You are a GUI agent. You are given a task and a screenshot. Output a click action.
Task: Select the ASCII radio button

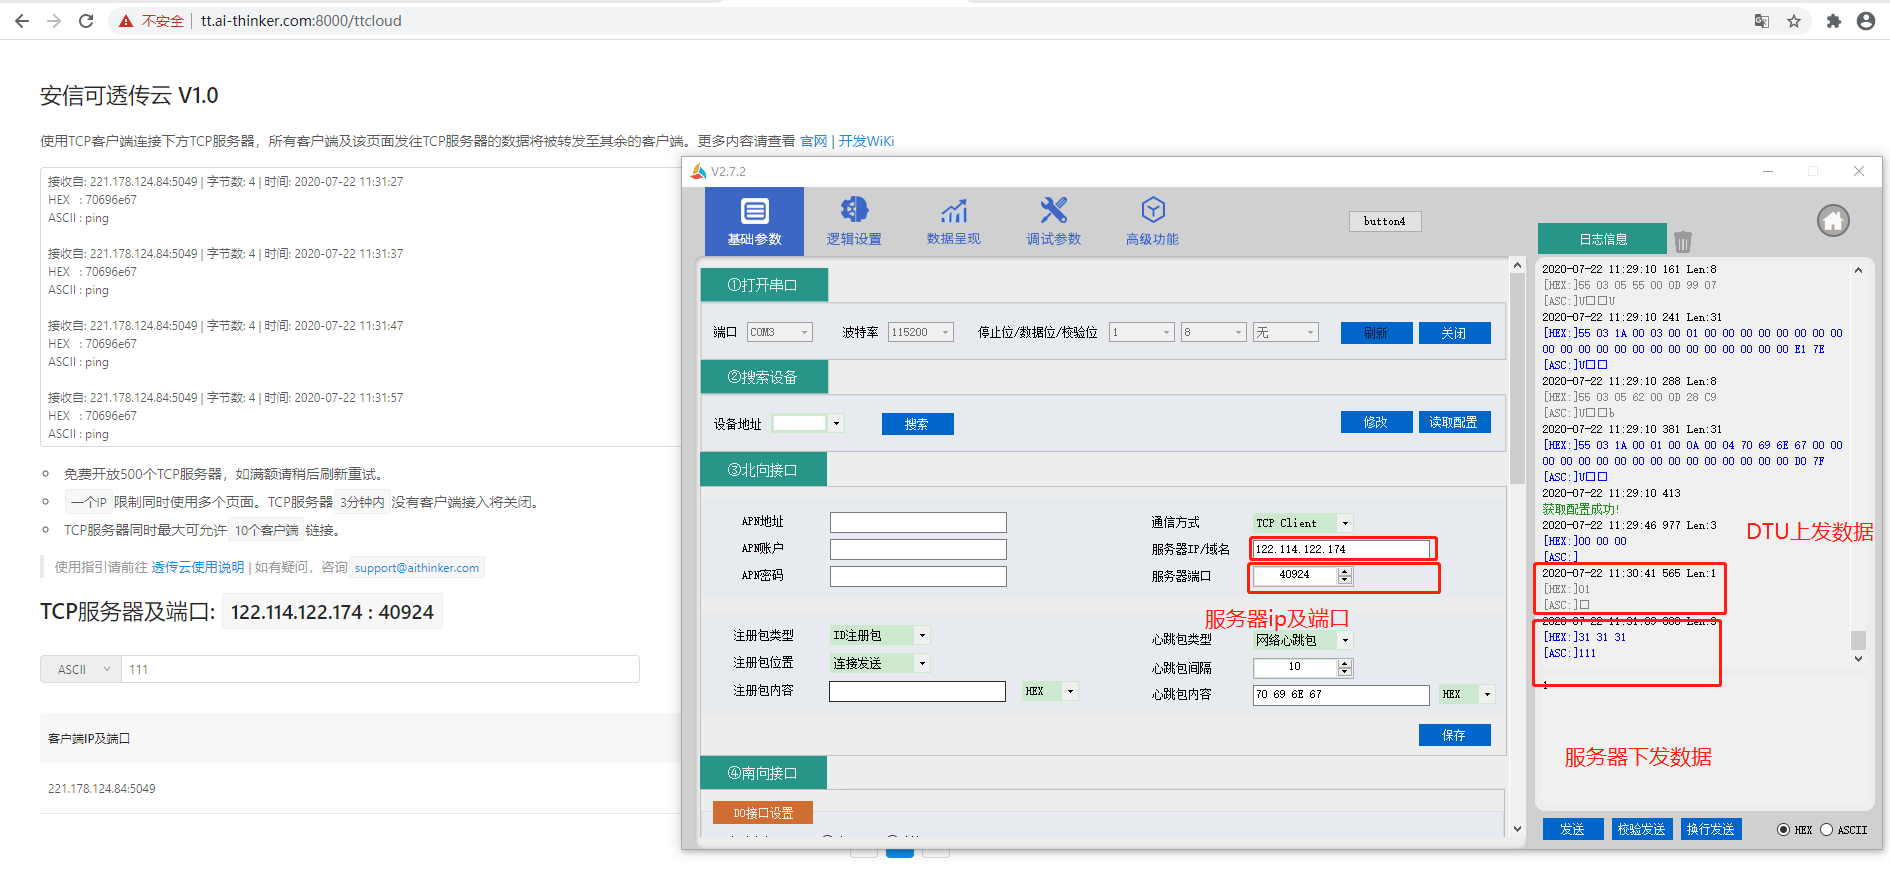tap(1826, 830)
